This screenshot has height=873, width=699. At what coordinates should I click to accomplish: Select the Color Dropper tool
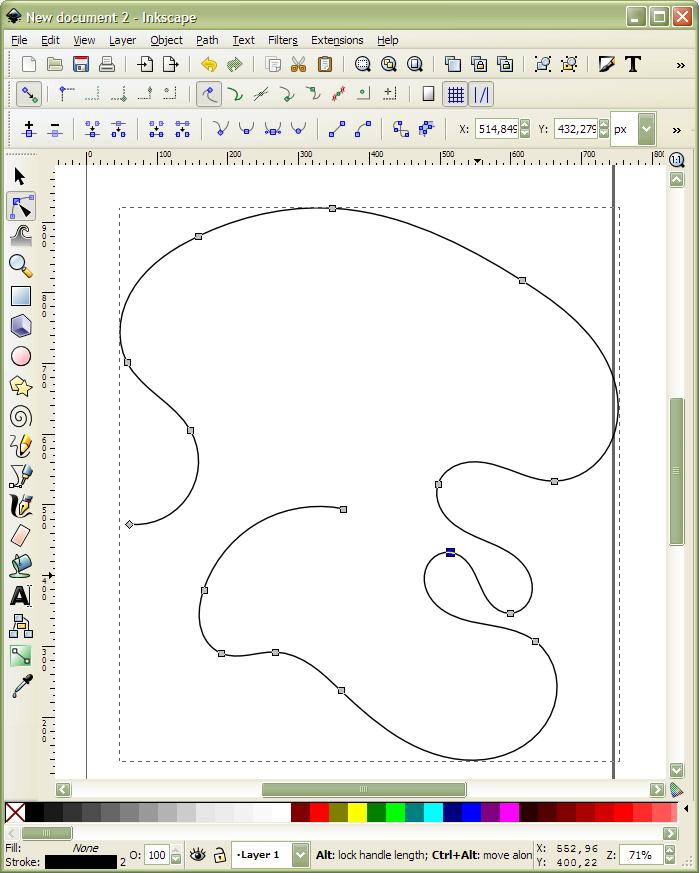coord(20,686)
